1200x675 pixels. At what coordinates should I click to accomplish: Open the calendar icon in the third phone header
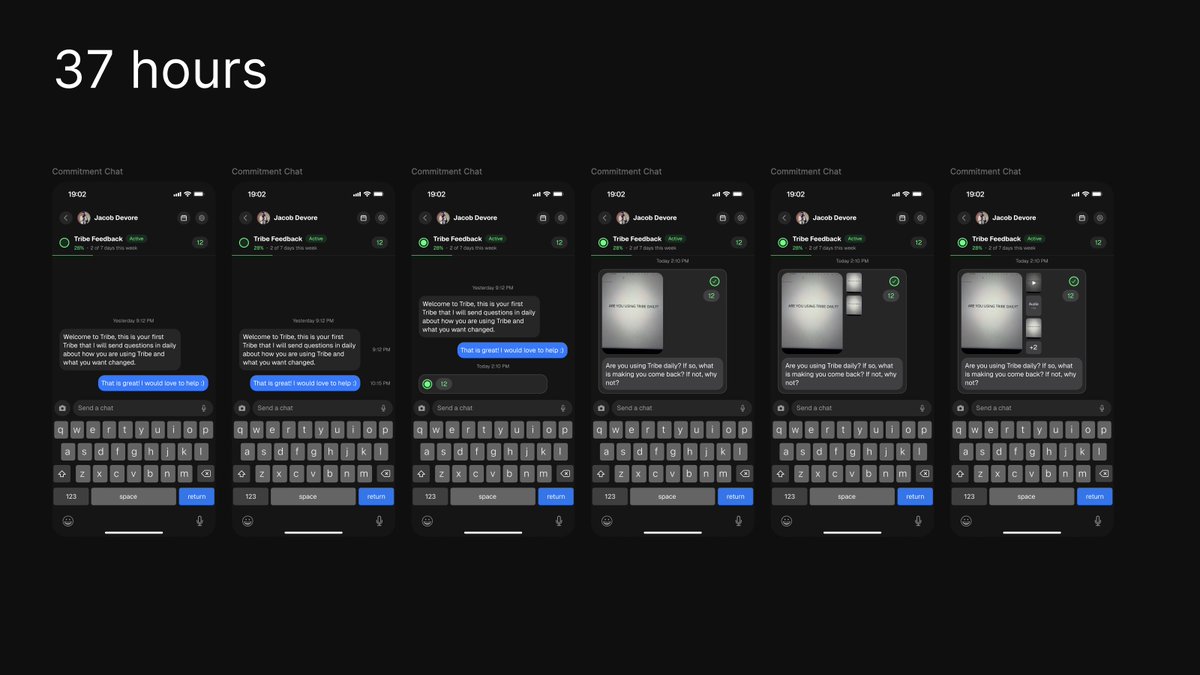coord(543,217)
